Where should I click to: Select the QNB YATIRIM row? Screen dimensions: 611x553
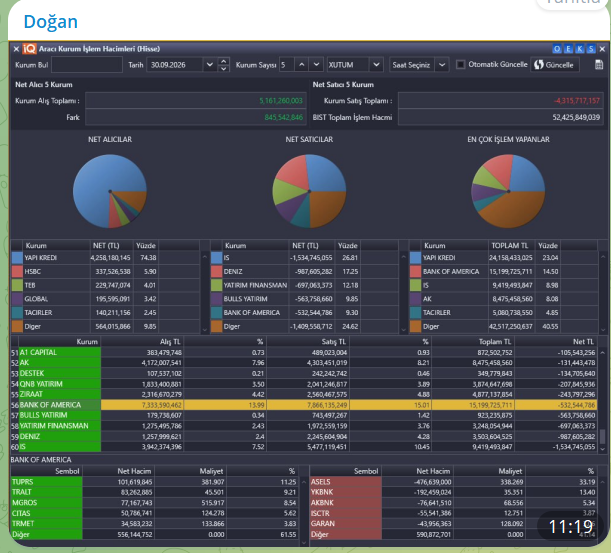click(304, 384)
